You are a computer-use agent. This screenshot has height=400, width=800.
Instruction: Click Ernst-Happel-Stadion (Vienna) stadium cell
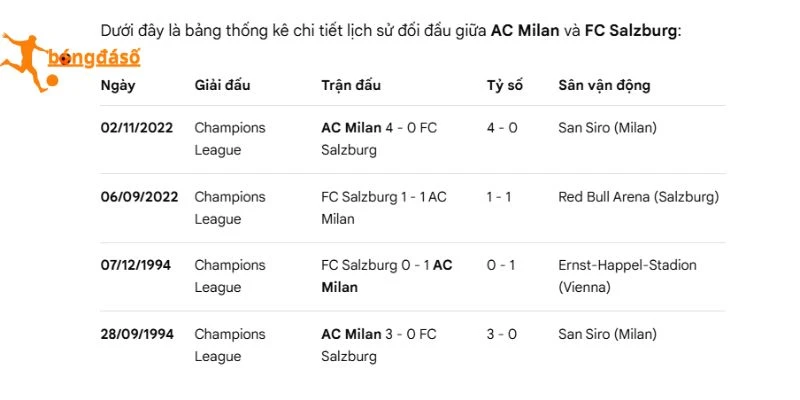[628, 276]
